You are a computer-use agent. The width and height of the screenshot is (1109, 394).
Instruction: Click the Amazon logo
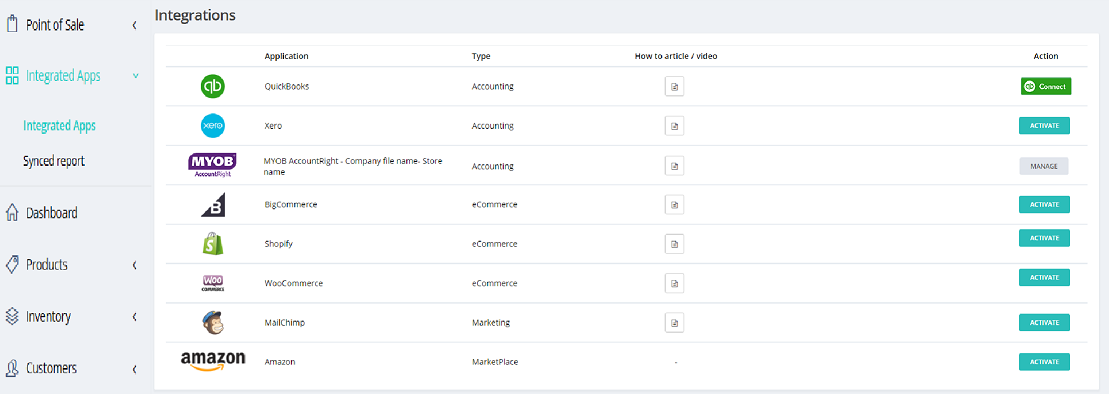coord(213,361)
